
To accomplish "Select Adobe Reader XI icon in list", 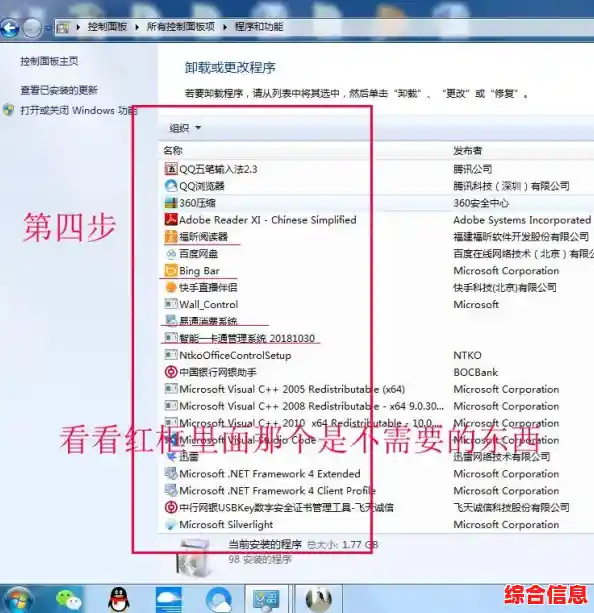I will pyautogui.click(x=170, y=220).
